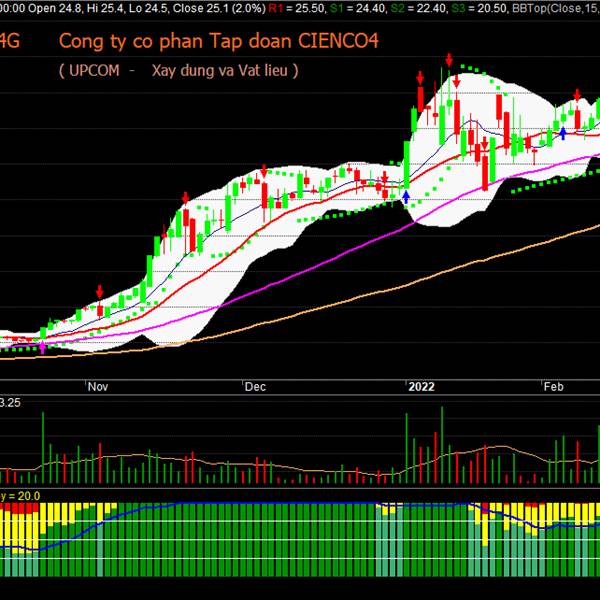The width and height of the screenshot is (600, 600).
Task: Click the R1 = 25.50 resistance value
Action: tap(297, 8)
